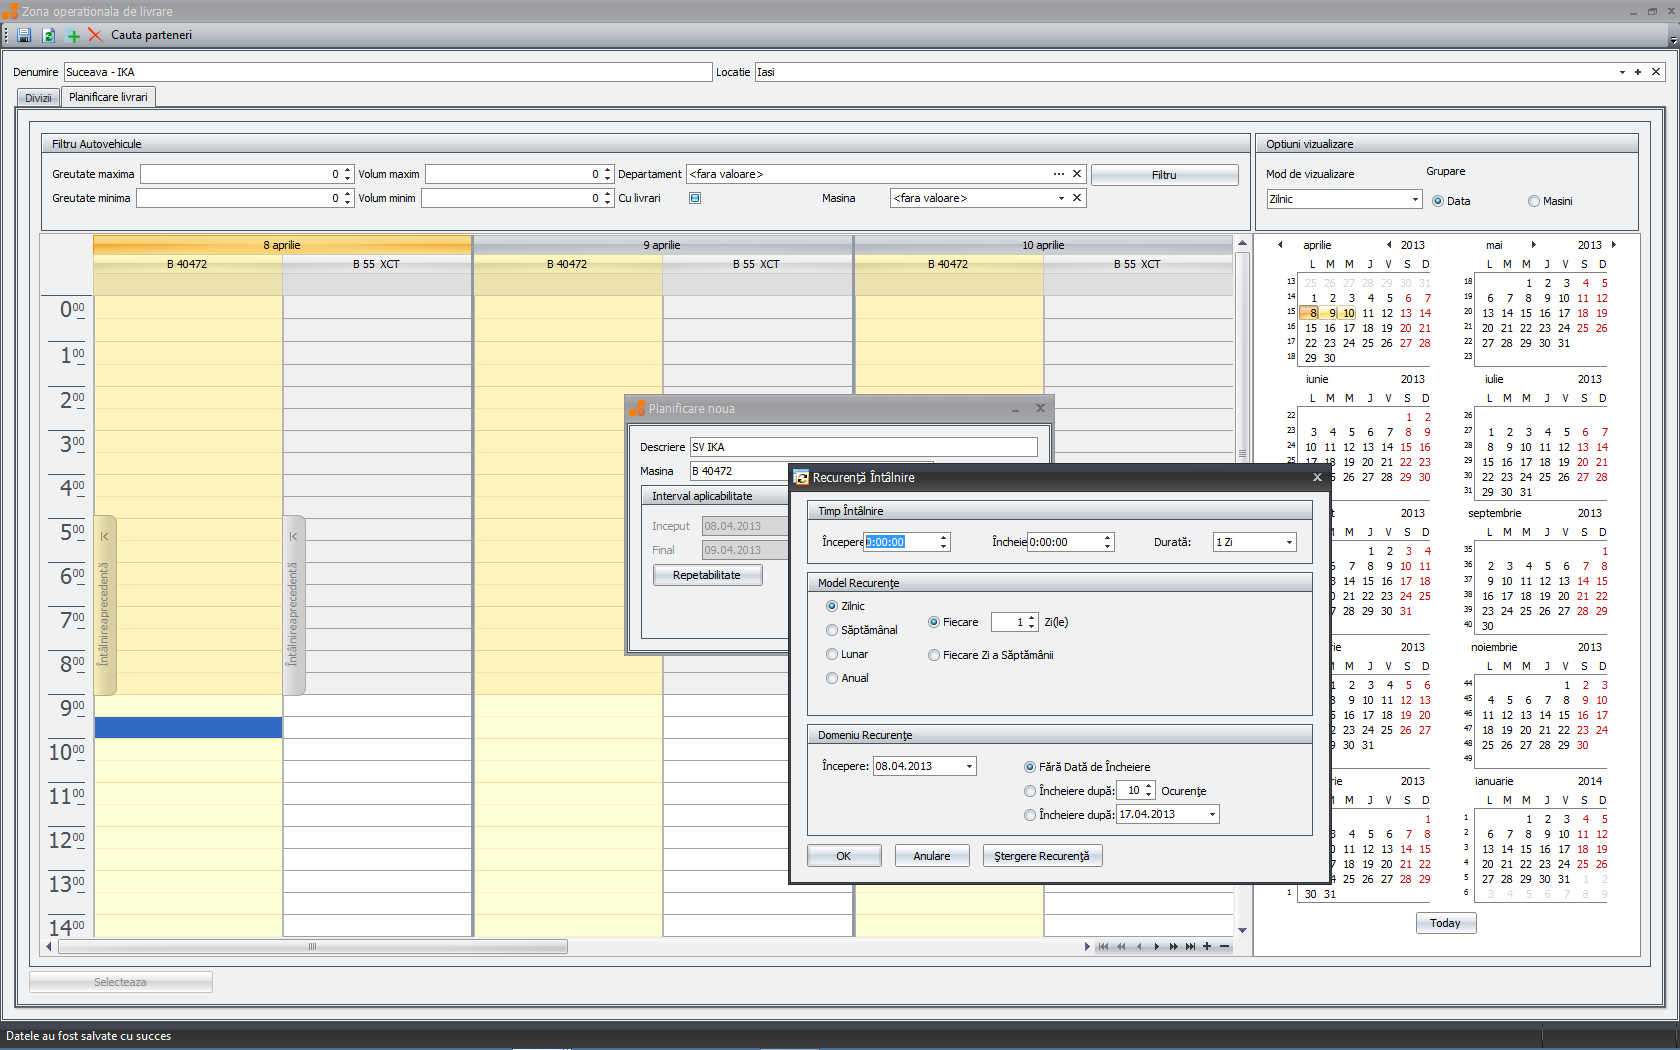Image resolution: width=1680 pixels, height=1050 pixels.
Task: Click the red X delete toolbar icon
Action: 95,35
